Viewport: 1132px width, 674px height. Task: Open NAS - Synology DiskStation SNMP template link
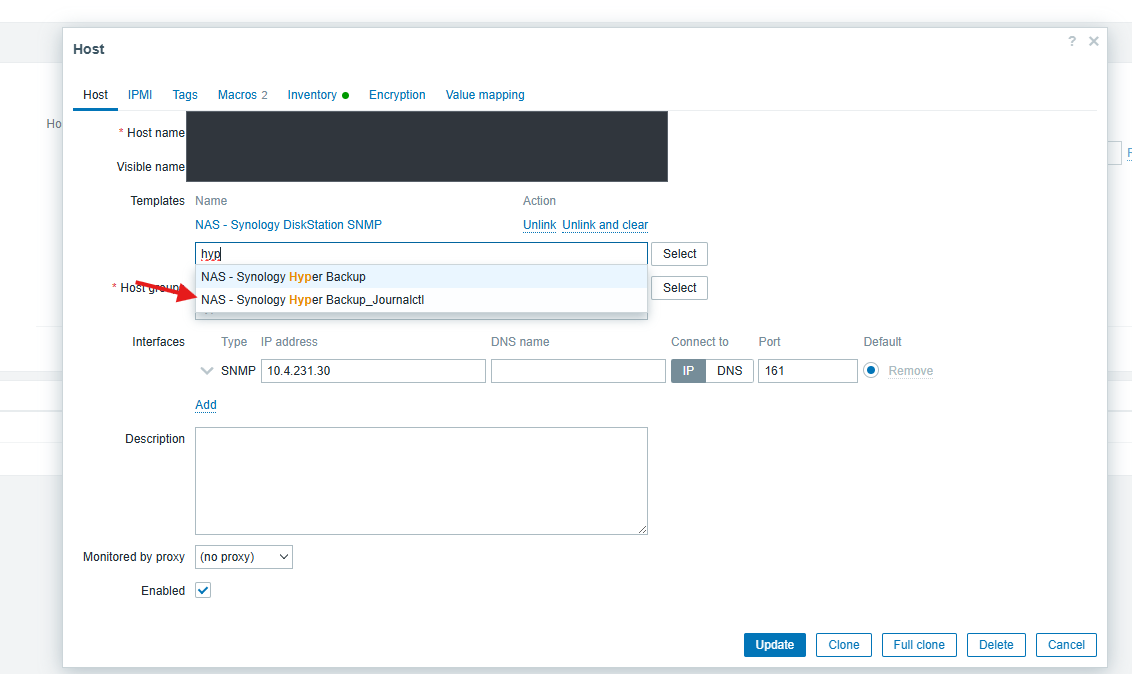[x=288, y=224]
